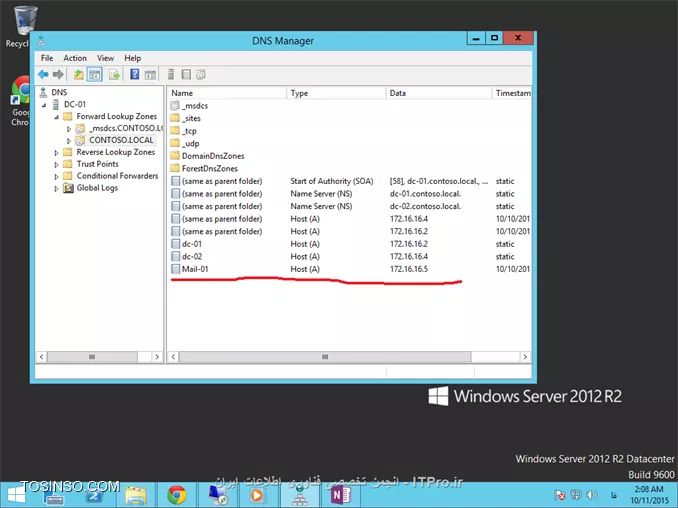Screen dimensions: 678x508
Task: Expand the _msdcs.CONTOSO.LOCAL zone
Action: tap(68, 128)
